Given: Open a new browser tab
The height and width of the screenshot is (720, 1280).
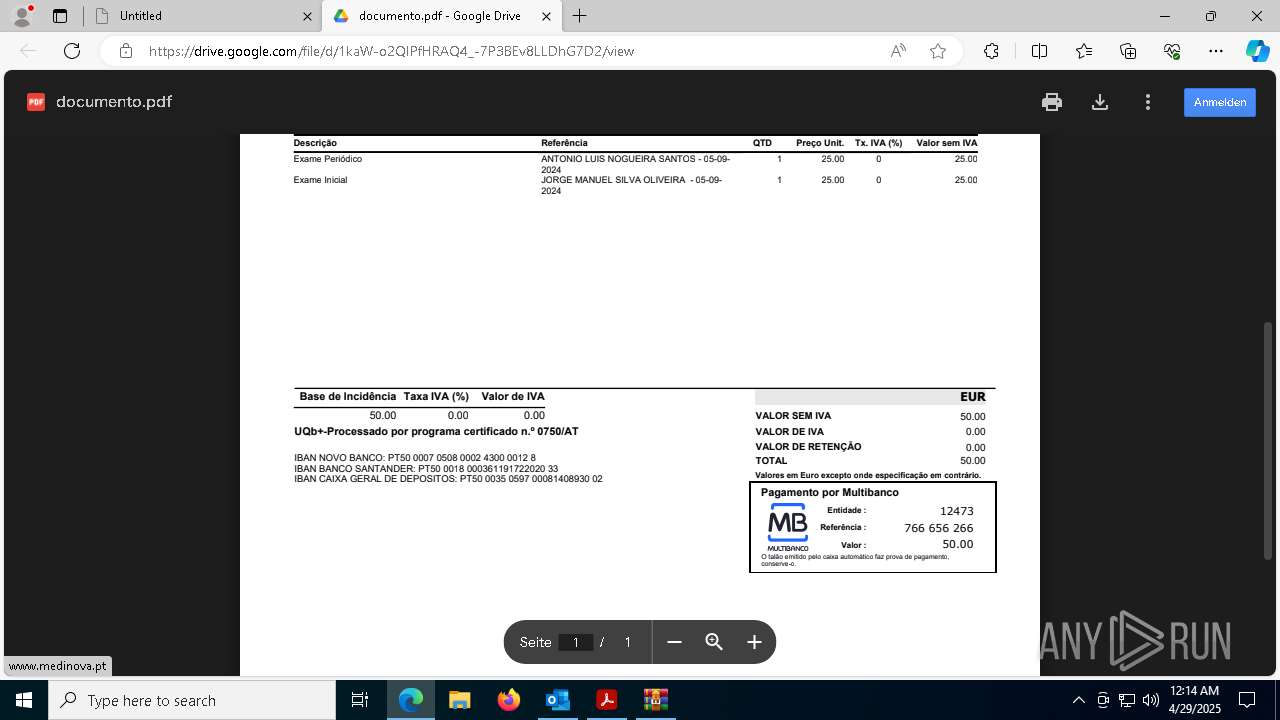Looking at the screenshot, I should click(580, 16).
